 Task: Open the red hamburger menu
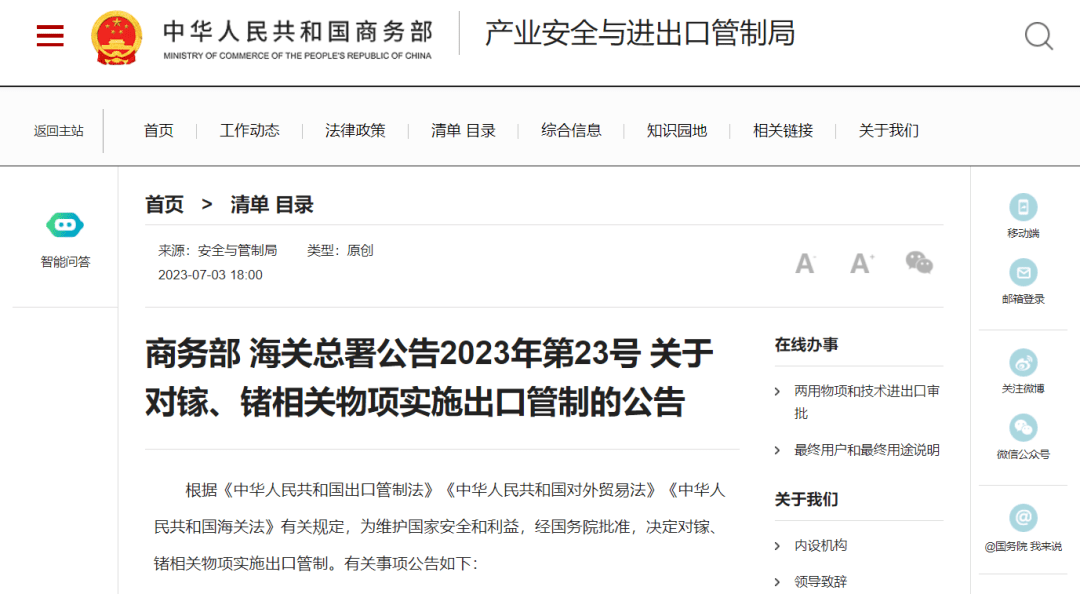coord(50,35)
